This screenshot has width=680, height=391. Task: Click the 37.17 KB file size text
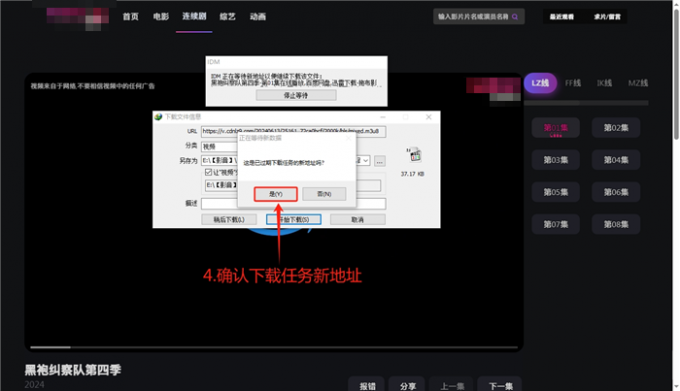tap(412, 174)
